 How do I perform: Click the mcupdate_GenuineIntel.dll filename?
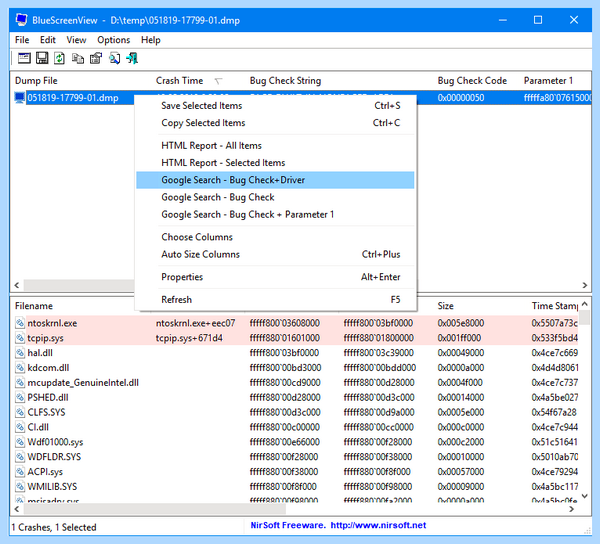[x=83, y=383]
